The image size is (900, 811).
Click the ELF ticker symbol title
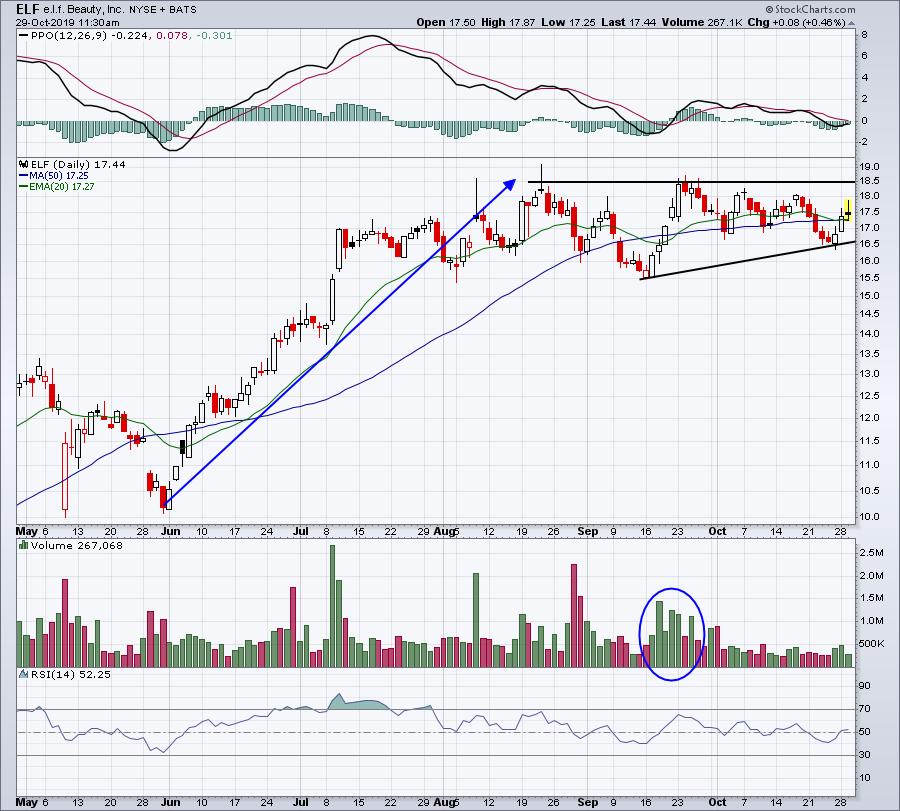tap(27, 9)
